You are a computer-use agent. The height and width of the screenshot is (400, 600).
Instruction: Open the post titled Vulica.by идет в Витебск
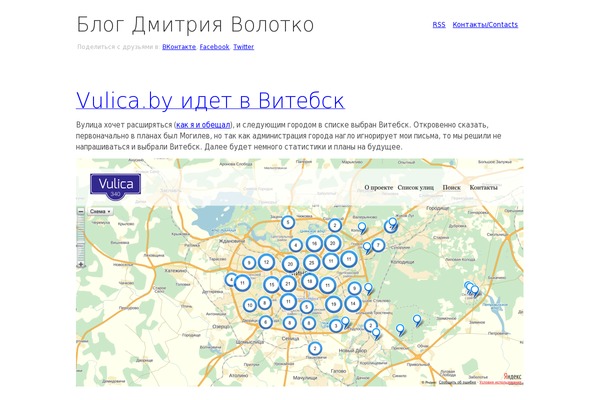click(x=210, y=100)
